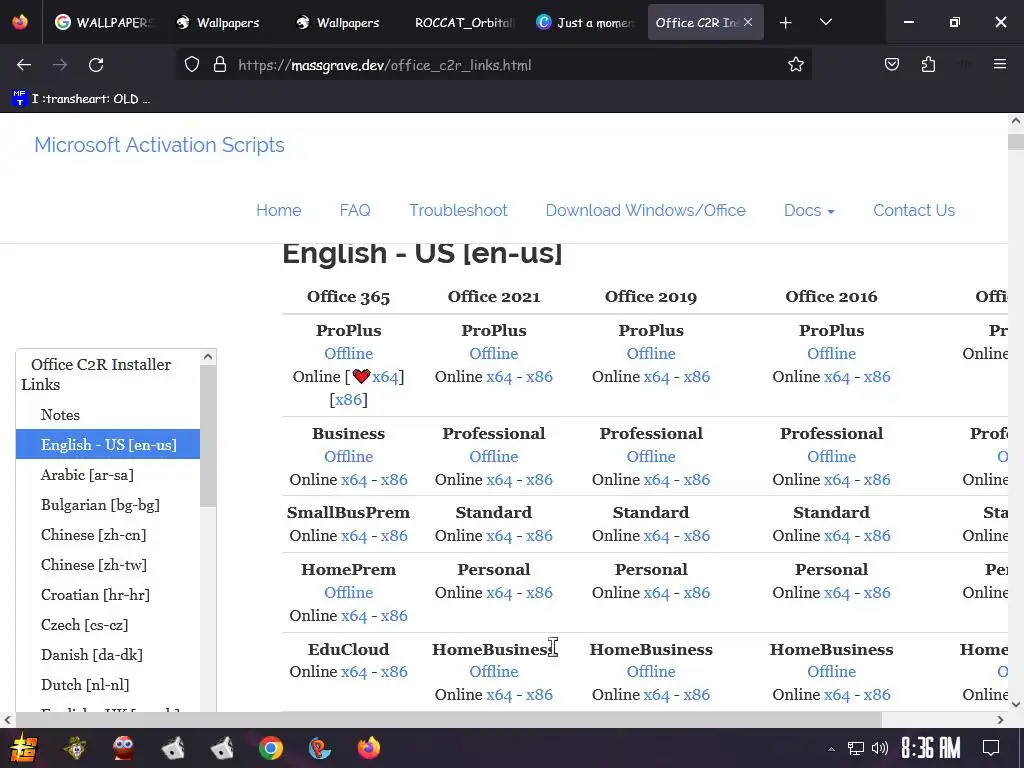Click x86 for Office 2016 ProPlus Online

pos(877,377)
